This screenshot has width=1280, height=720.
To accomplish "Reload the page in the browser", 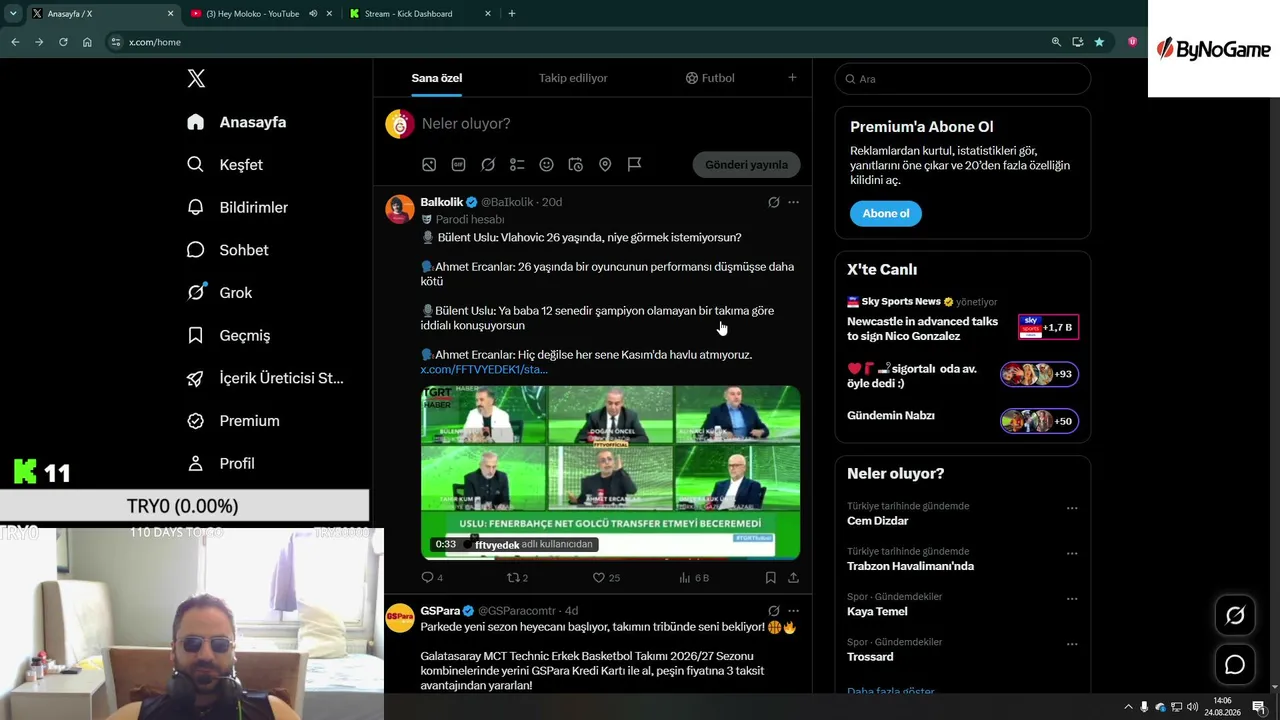I will click(63, 42).
